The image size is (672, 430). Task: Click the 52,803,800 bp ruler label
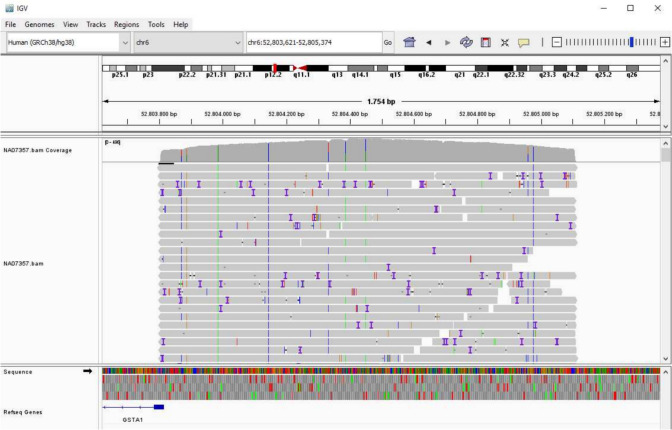point(159,114)
